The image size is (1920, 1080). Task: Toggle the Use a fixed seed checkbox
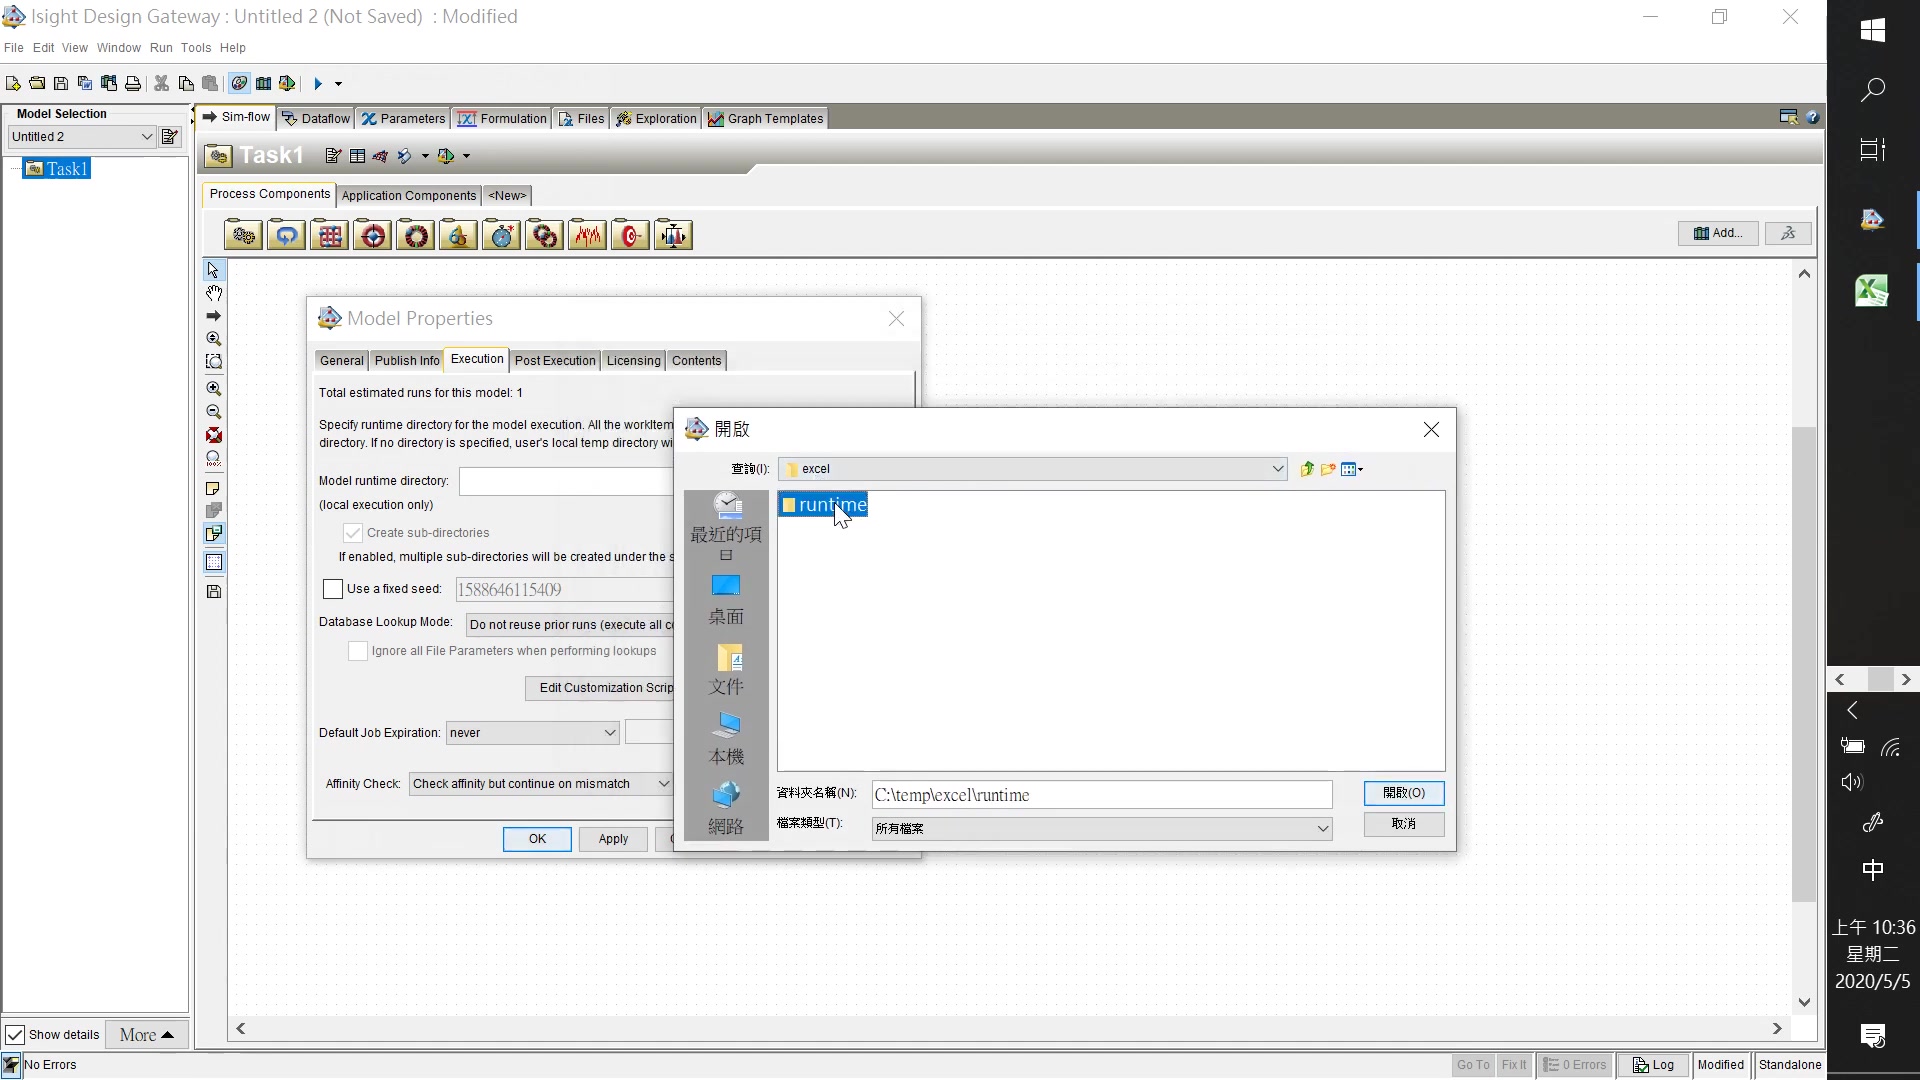coord(333,589)
